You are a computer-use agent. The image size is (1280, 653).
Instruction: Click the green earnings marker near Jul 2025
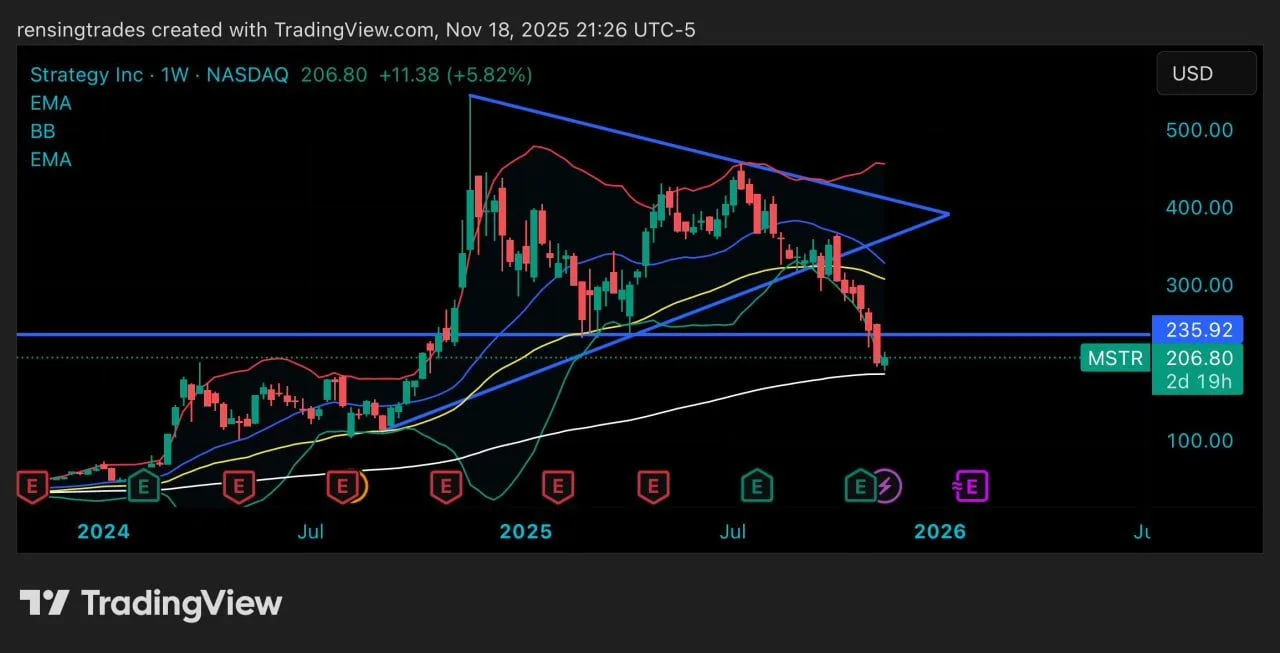[756, 487]
